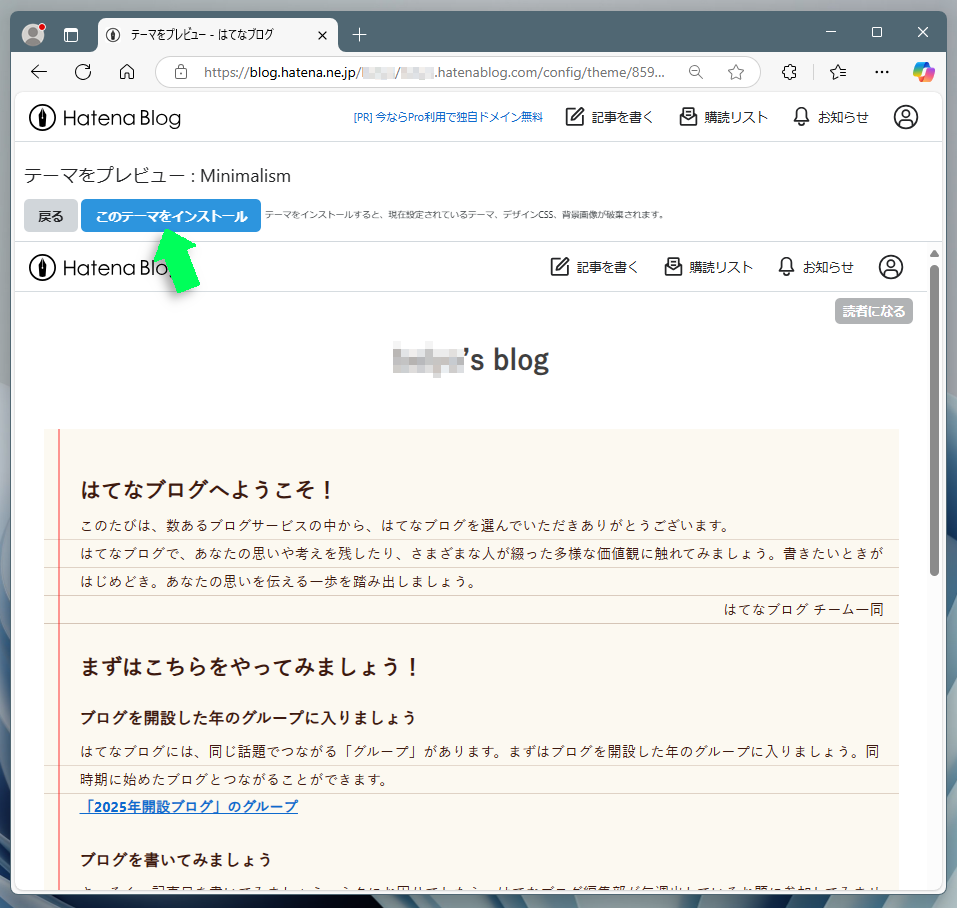Image resolution: width=957 pixels, height=908 pixels.
Task: Open the はてなブログへようこそ！ article heading
Action: [x=206, y=490]
